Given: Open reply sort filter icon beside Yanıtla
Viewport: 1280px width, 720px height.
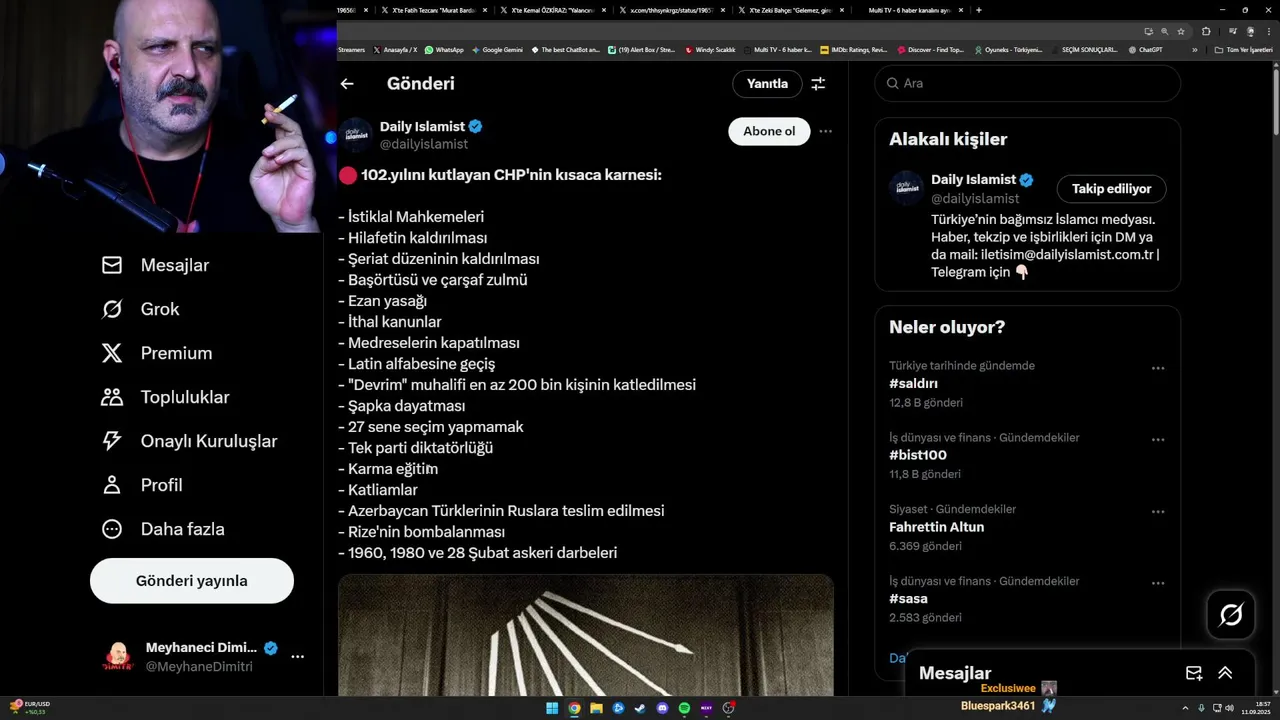Looking at the screenshot, I should [x=818, y=84].
